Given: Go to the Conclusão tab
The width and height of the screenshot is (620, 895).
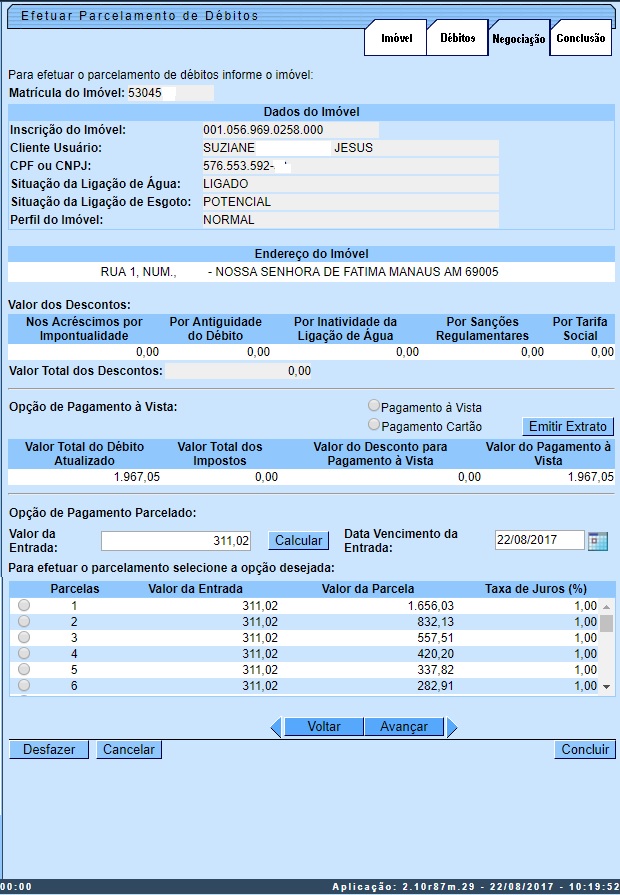Looking at the screenshot, I should tap(580, 38).
